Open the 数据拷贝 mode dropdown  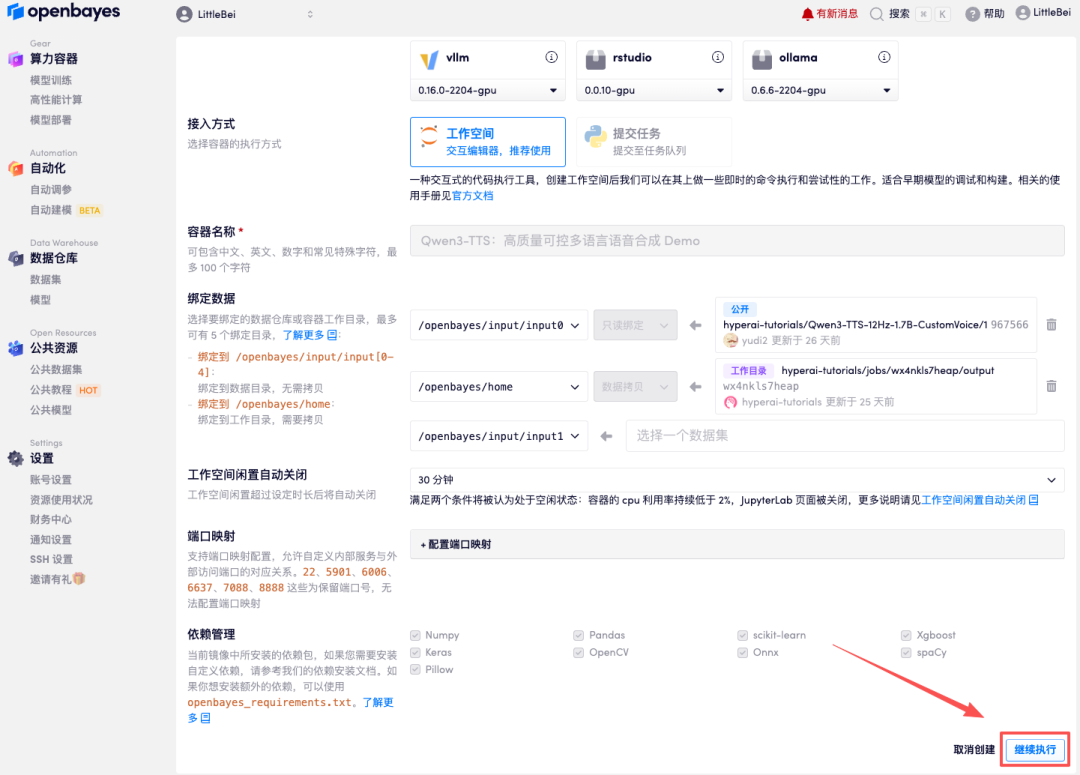[635, 387]
